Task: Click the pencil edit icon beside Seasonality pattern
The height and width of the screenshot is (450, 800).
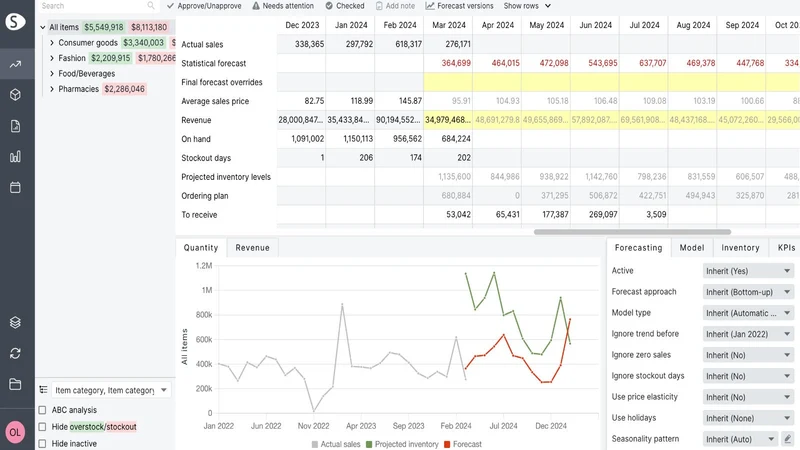Action: pyautogui.click(x=788, y=439)
